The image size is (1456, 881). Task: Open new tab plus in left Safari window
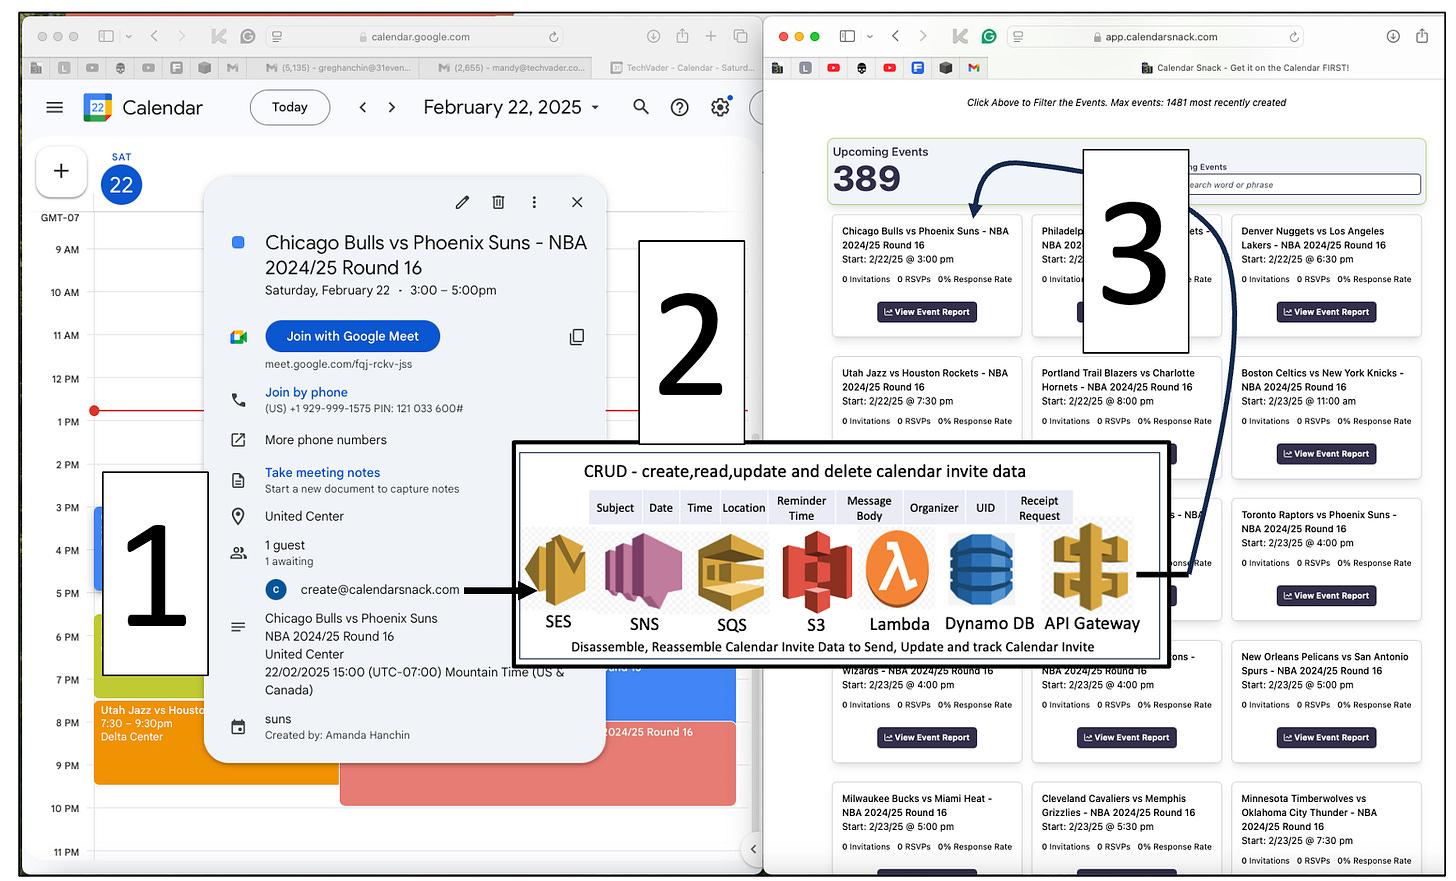(711, 36)
